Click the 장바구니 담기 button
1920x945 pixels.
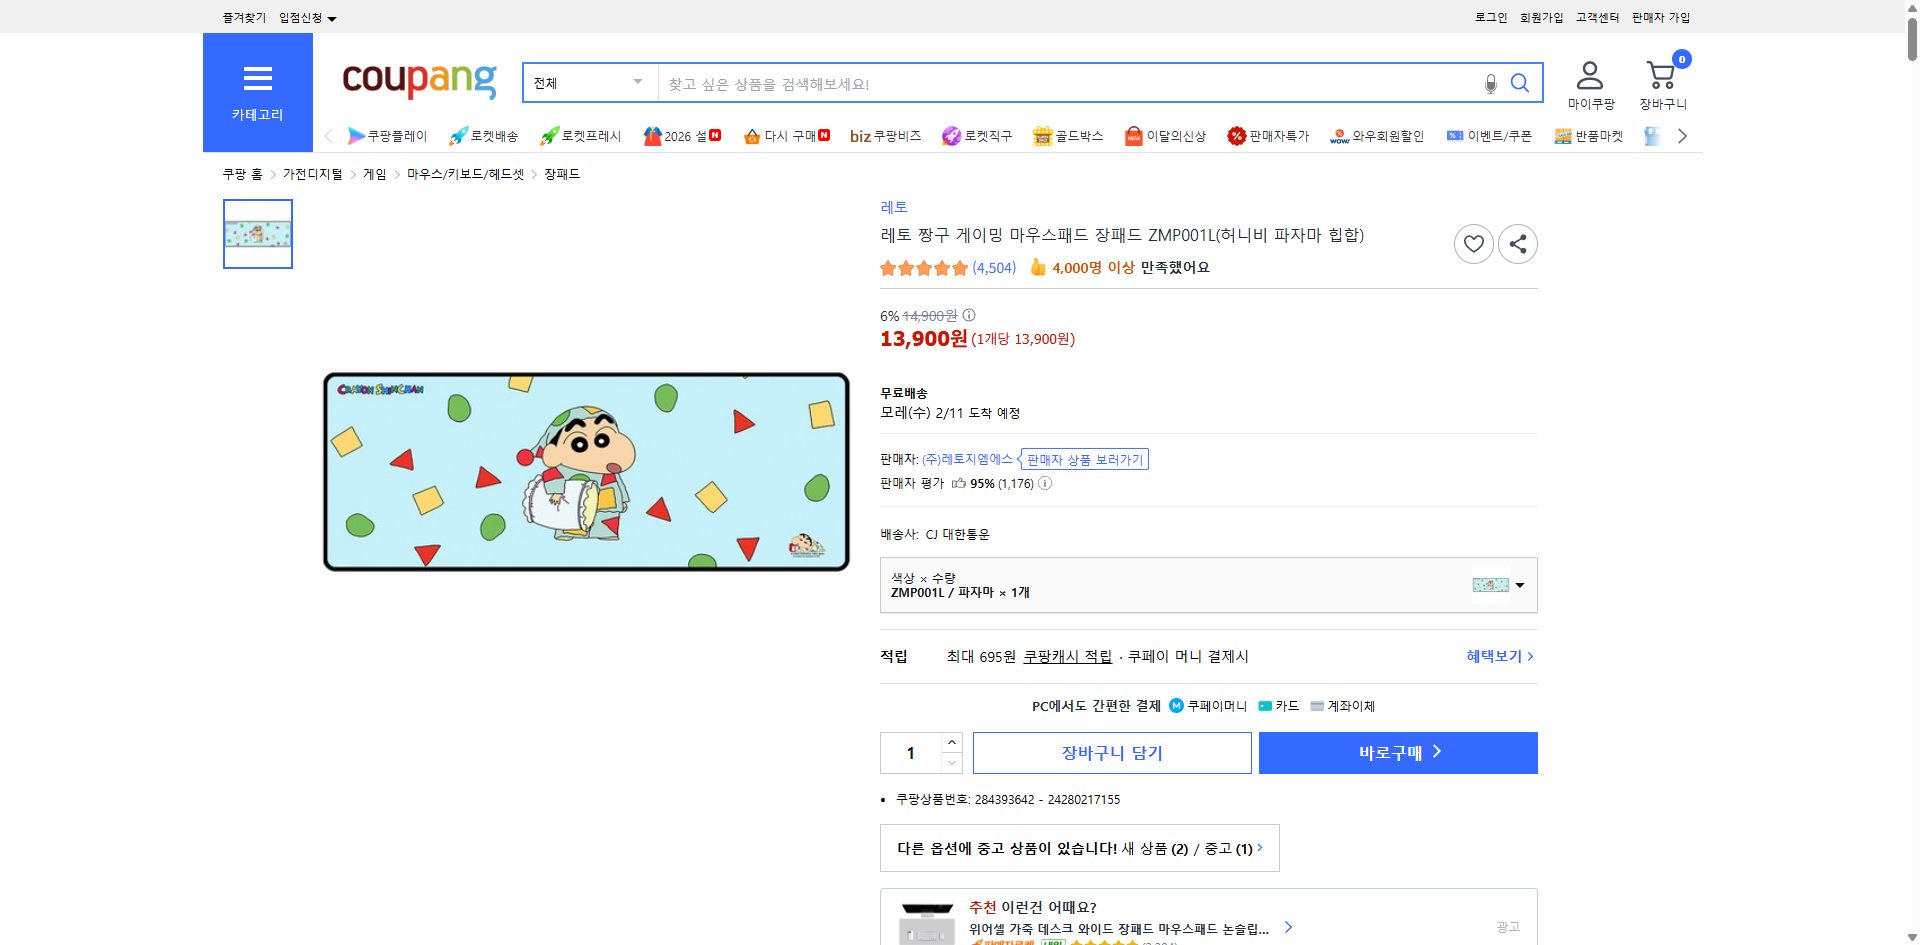[1111, 752]
